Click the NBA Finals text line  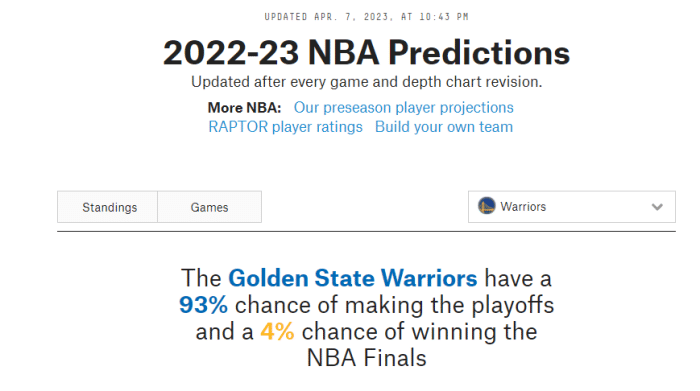[x=367, y=358]
